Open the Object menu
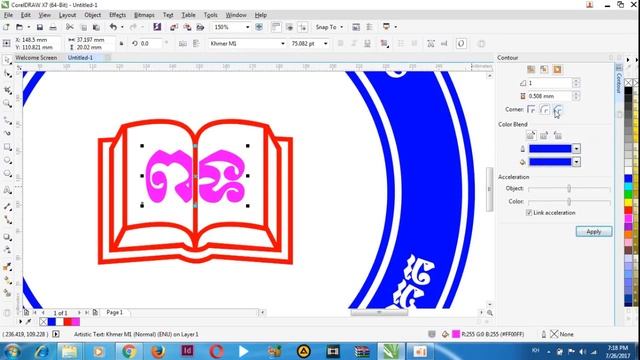Viewport: 640px width, 360px height. point(93,15)
